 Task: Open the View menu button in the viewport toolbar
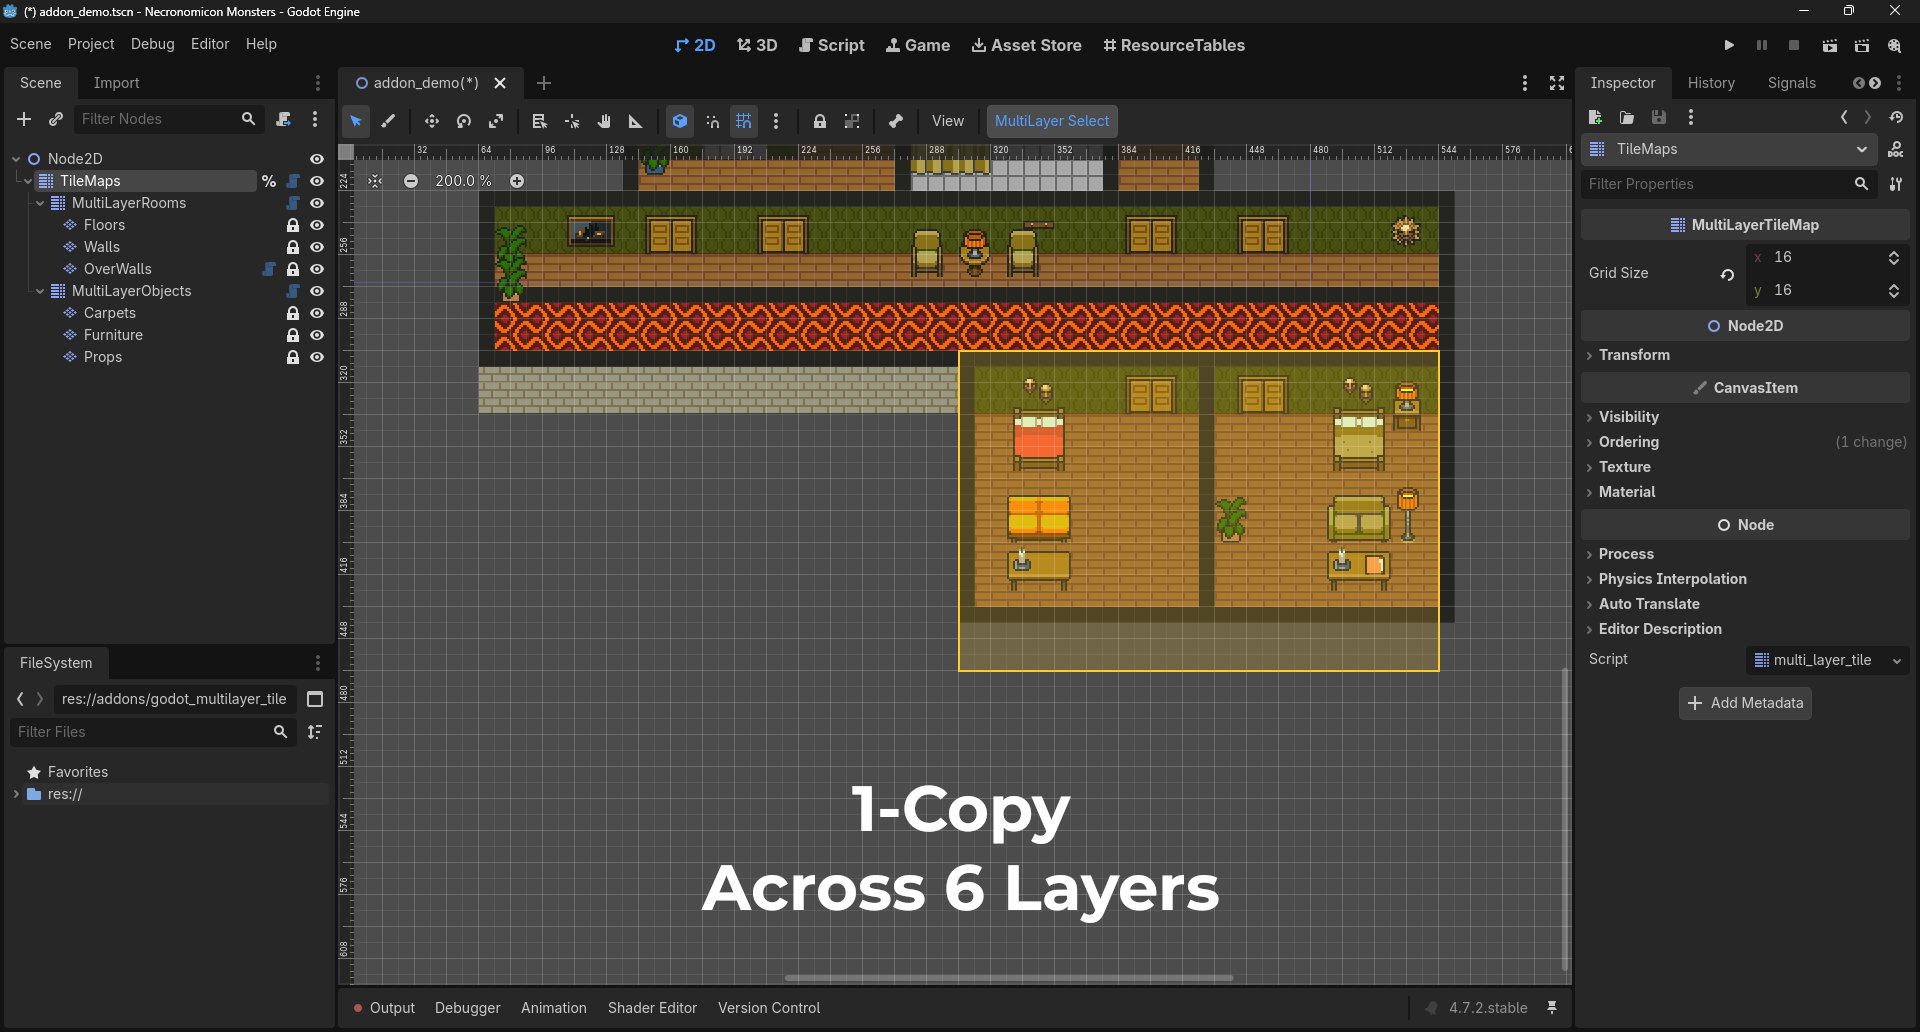click(948, 121)
